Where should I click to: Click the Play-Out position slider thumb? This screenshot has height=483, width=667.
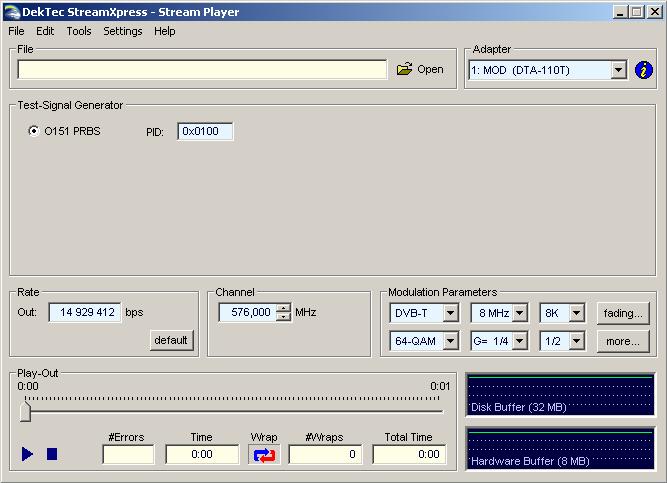coord(25,412)
